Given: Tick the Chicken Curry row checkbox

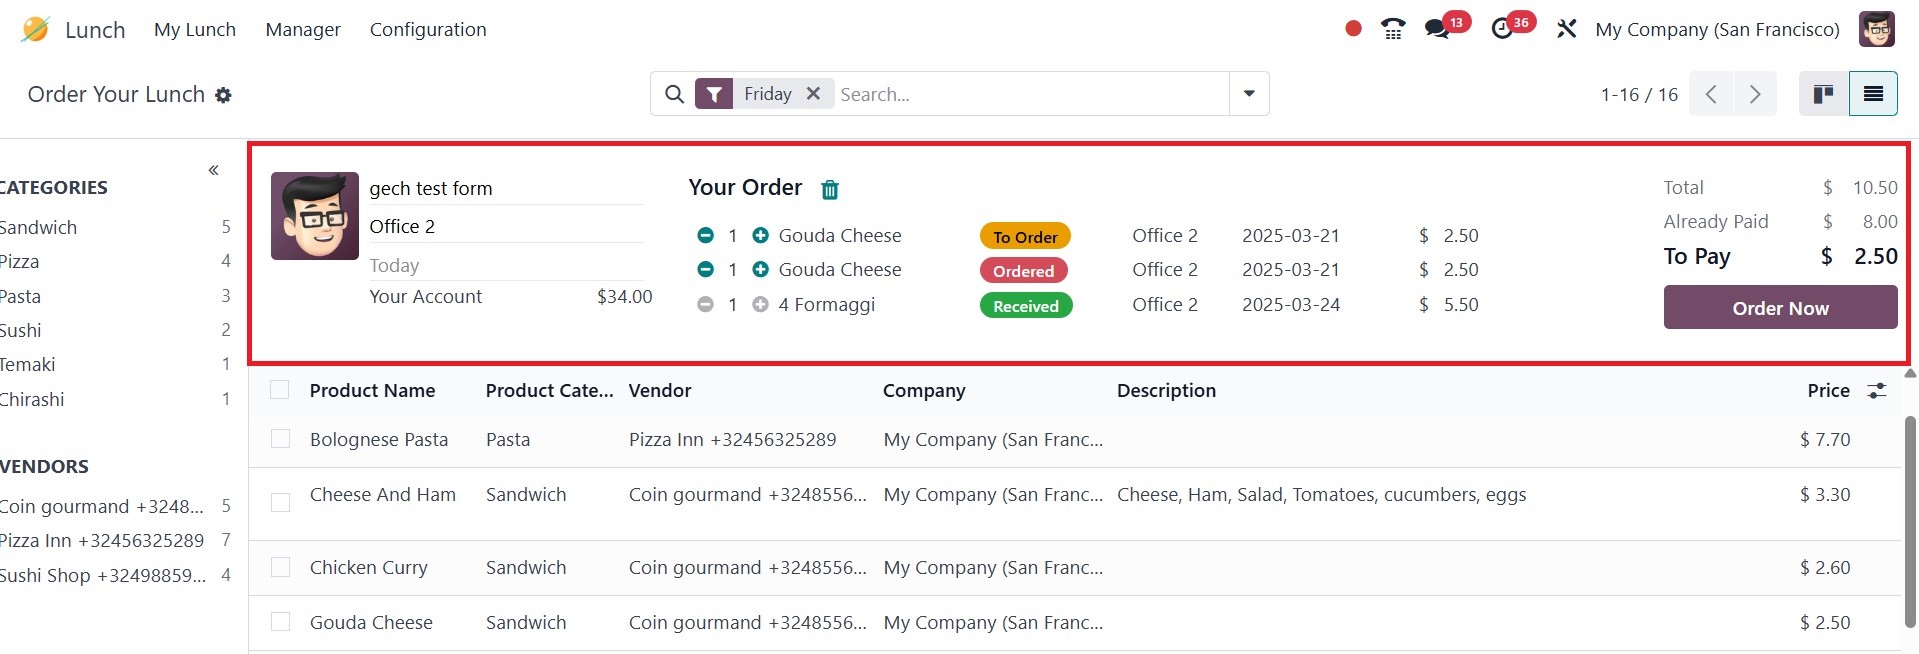Looking at the screenshot, I should tap(280, 567).
